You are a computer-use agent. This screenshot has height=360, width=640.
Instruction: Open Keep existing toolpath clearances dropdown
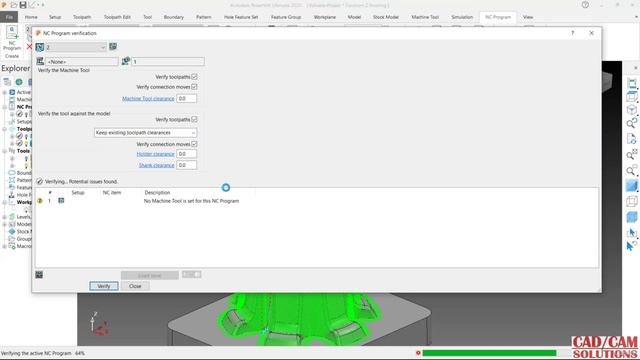coord(145,133)
